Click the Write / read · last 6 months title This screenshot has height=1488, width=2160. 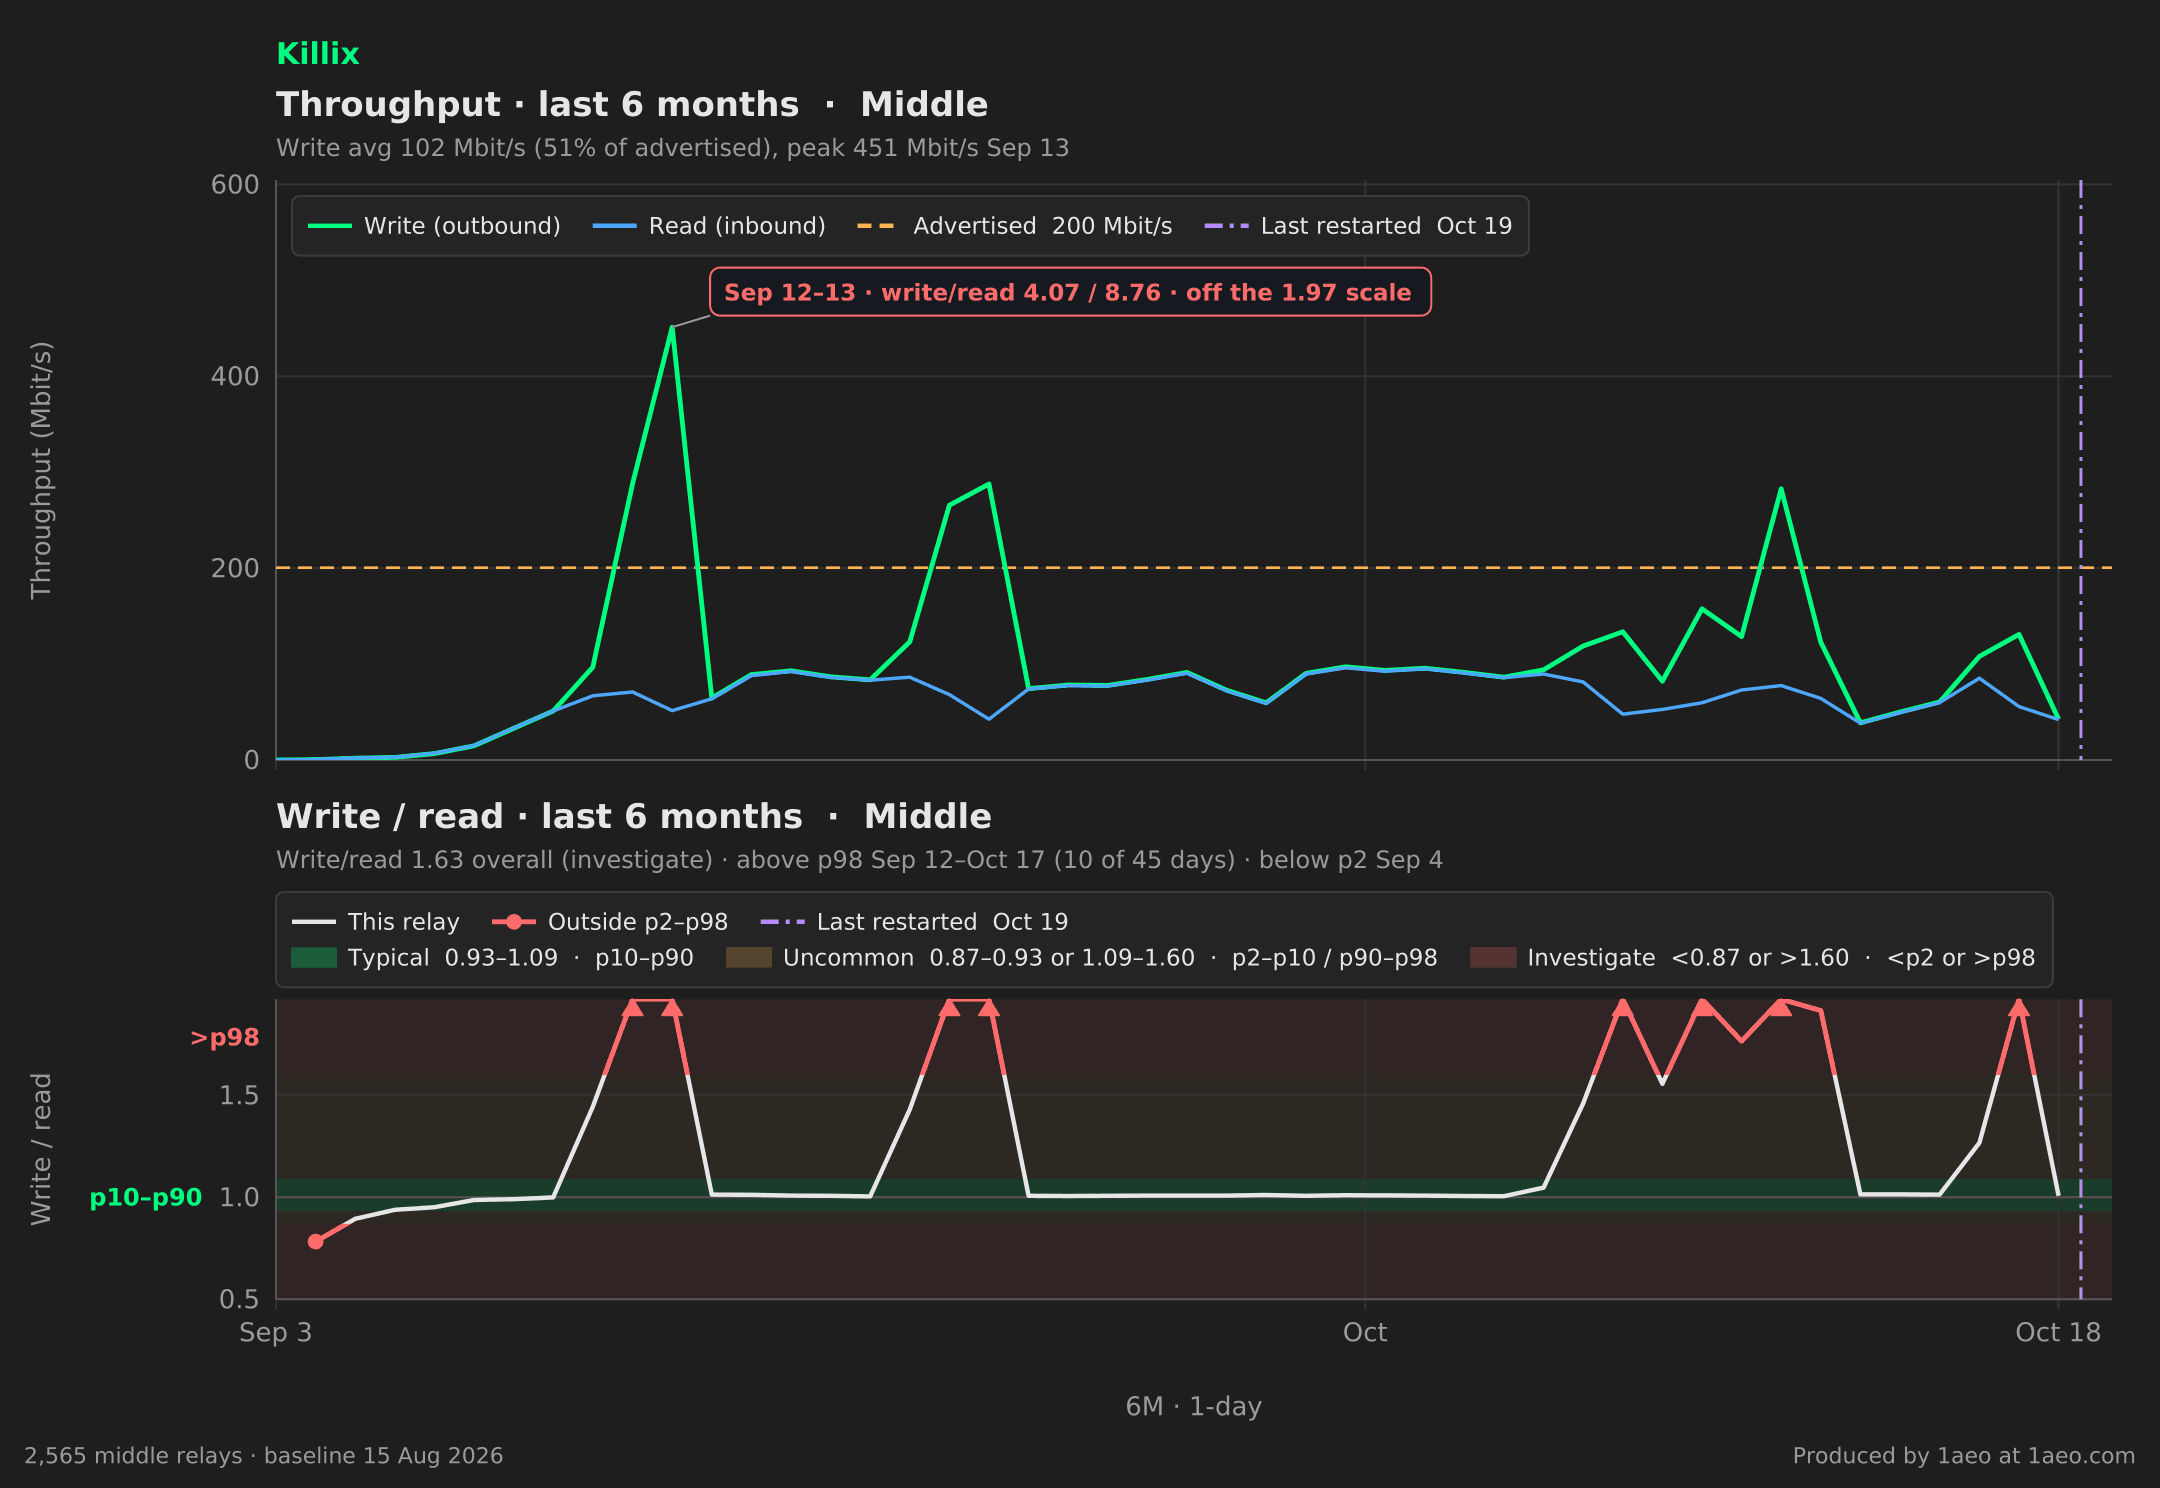[634, 817]
